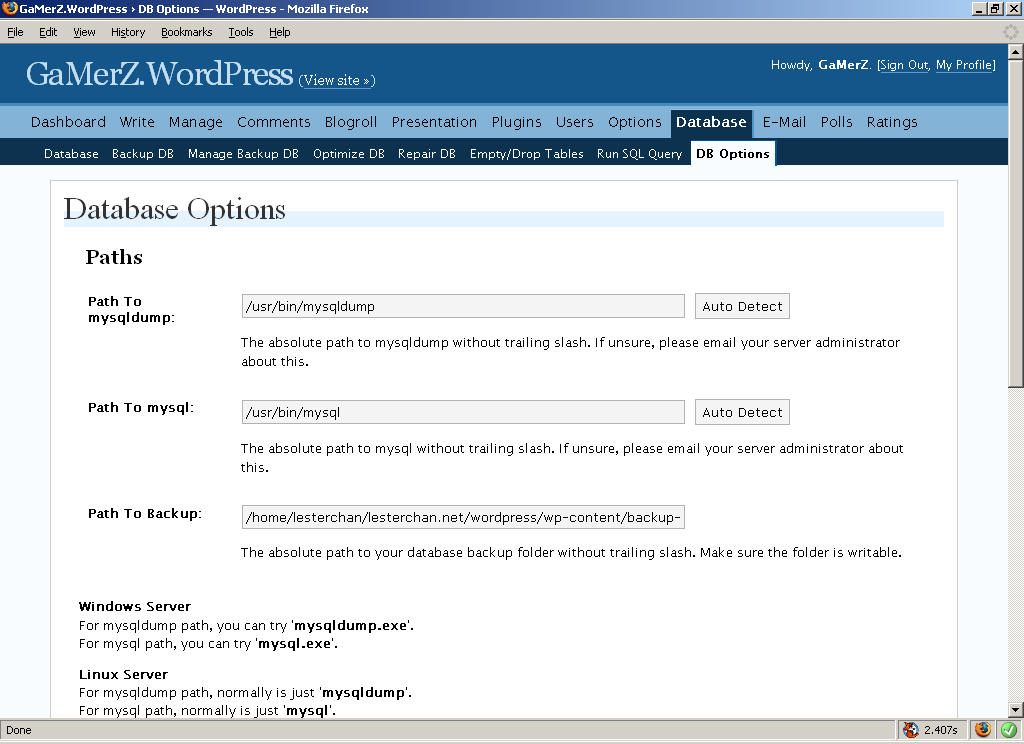Click the Linux Server heading
The height and width of the screenshot is (744, 1024).
[123, 674]
